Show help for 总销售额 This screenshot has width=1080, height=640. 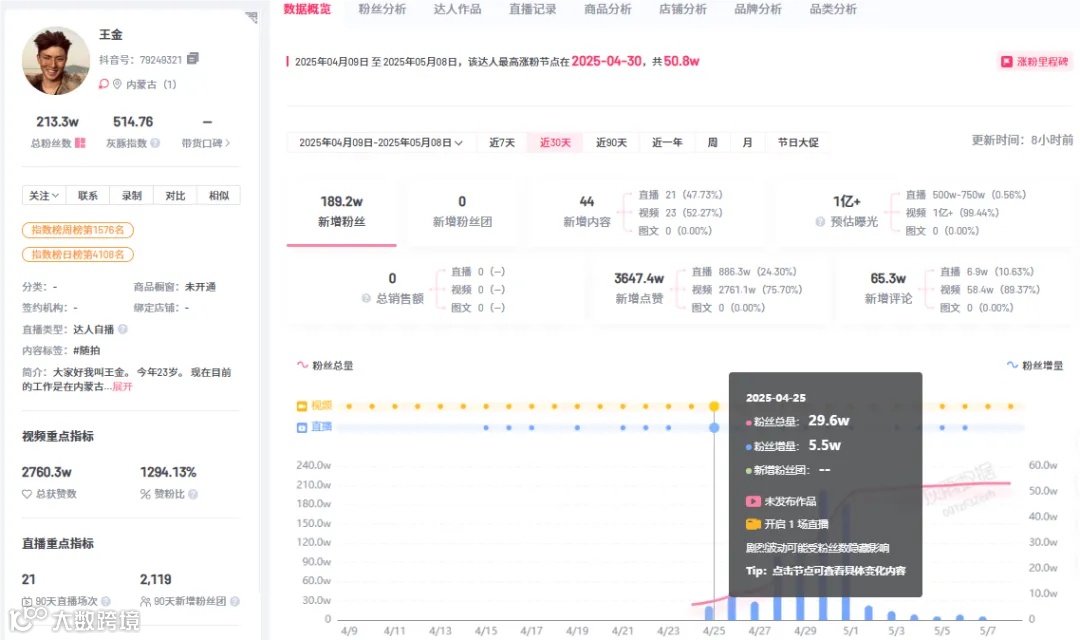click(x=366, y=298)
